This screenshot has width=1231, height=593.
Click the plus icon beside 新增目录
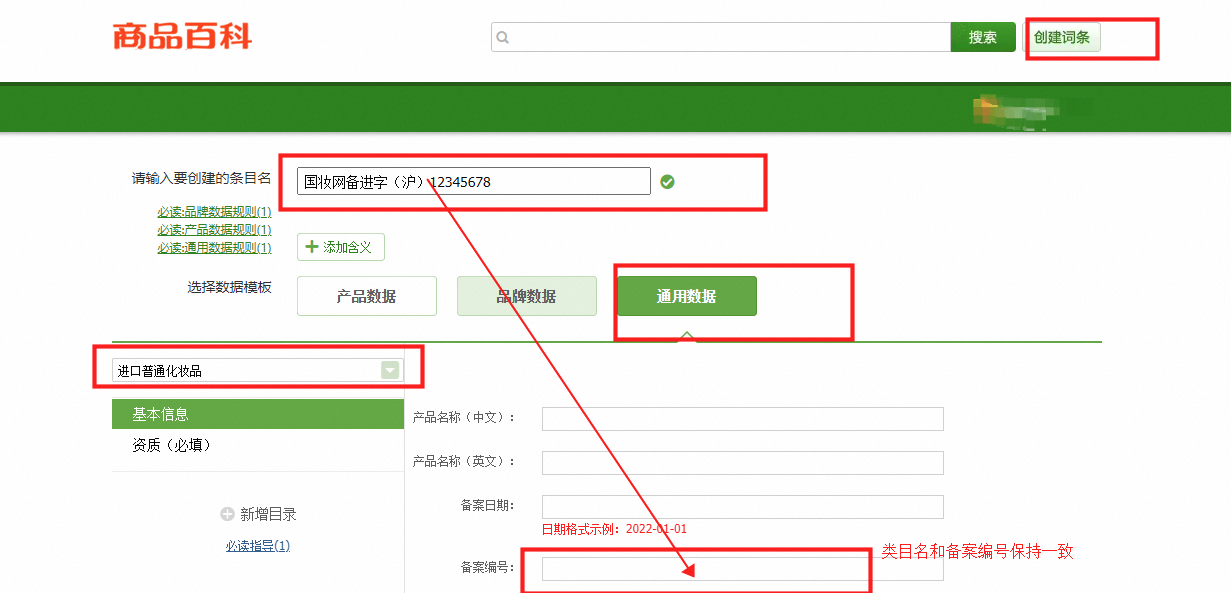click(227, 514)
